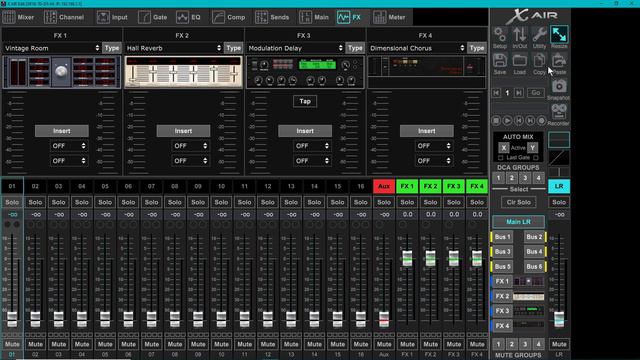
Task: Go to previous snapshot arrow
Action: (x=496, y=93)
